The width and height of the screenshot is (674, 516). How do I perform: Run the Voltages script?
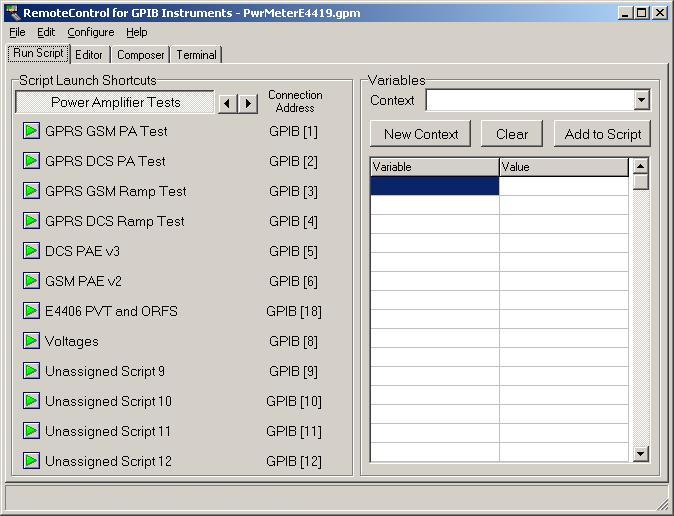31,341
